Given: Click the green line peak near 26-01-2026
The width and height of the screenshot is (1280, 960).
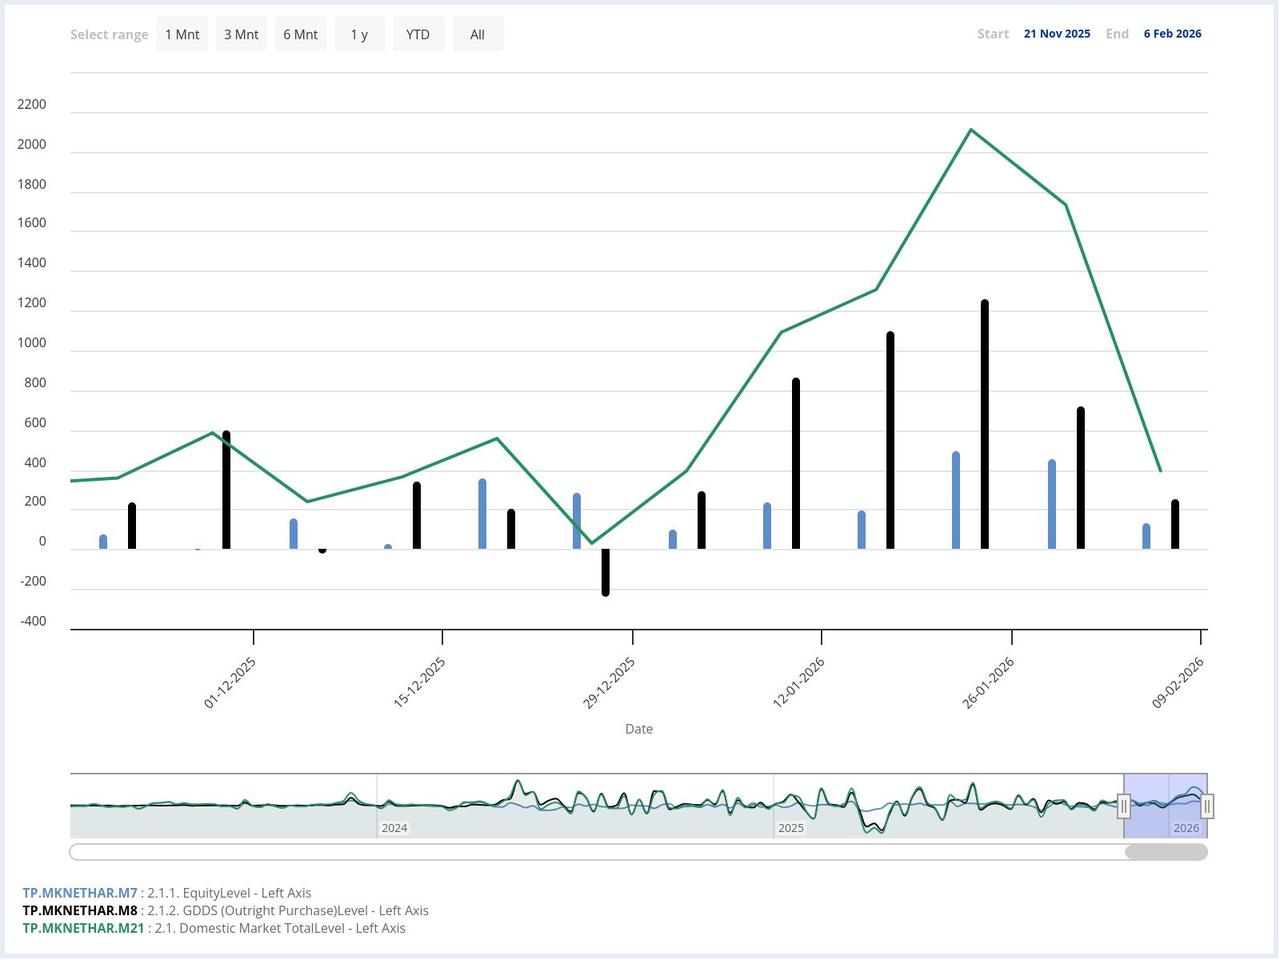Looking at the screenshot, I should pos(970,130).
